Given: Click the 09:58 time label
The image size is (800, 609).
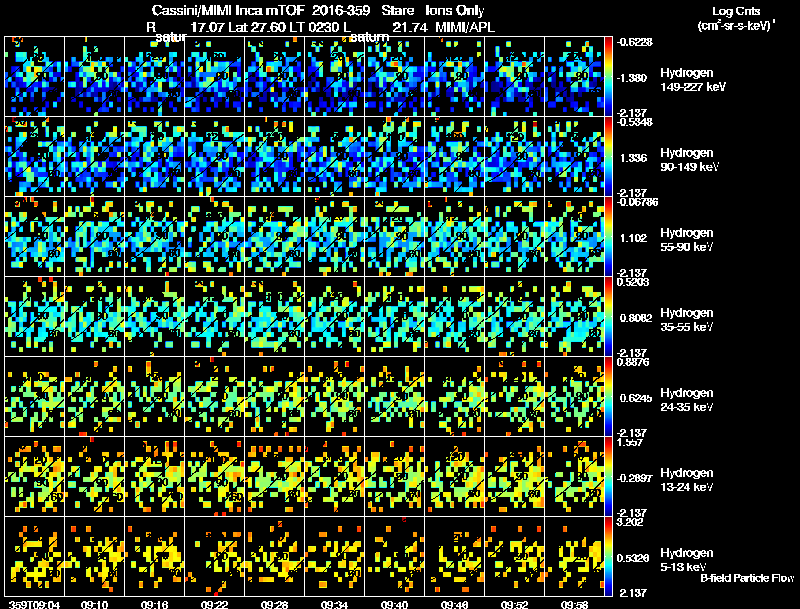Looking at the screenshot, I should pos(574,604).
